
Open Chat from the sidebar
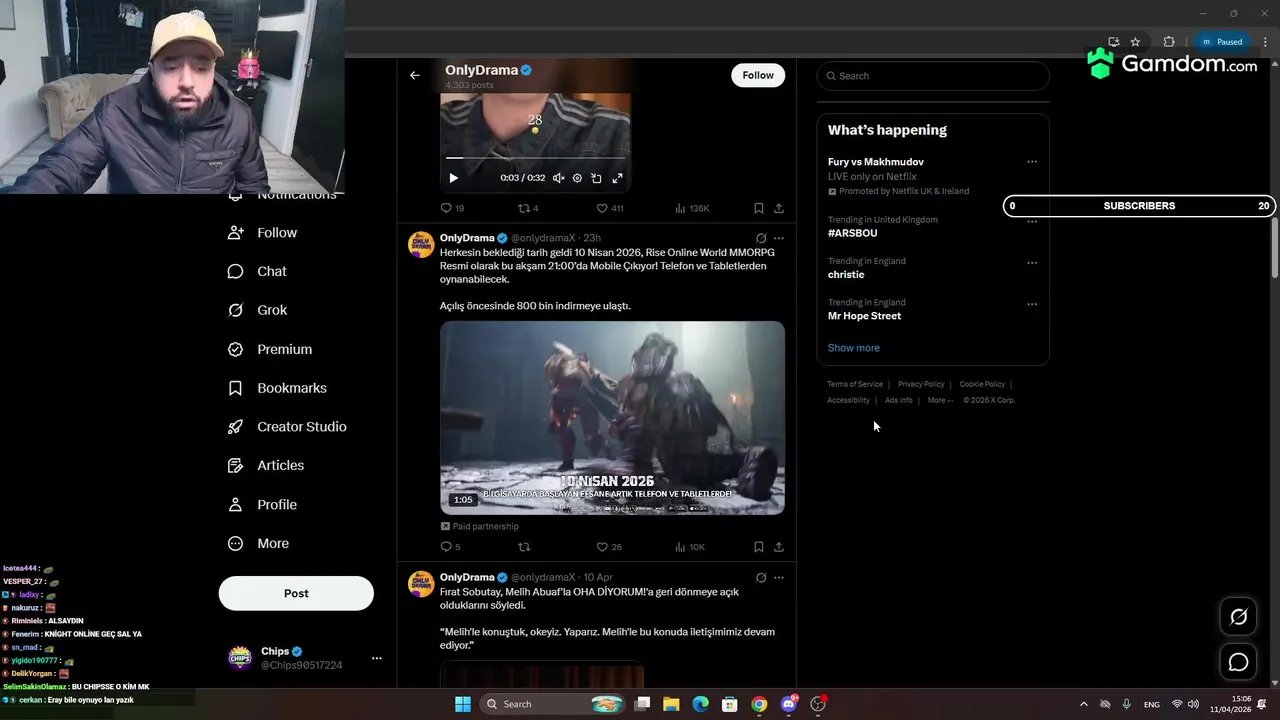[x=257, y=271]
